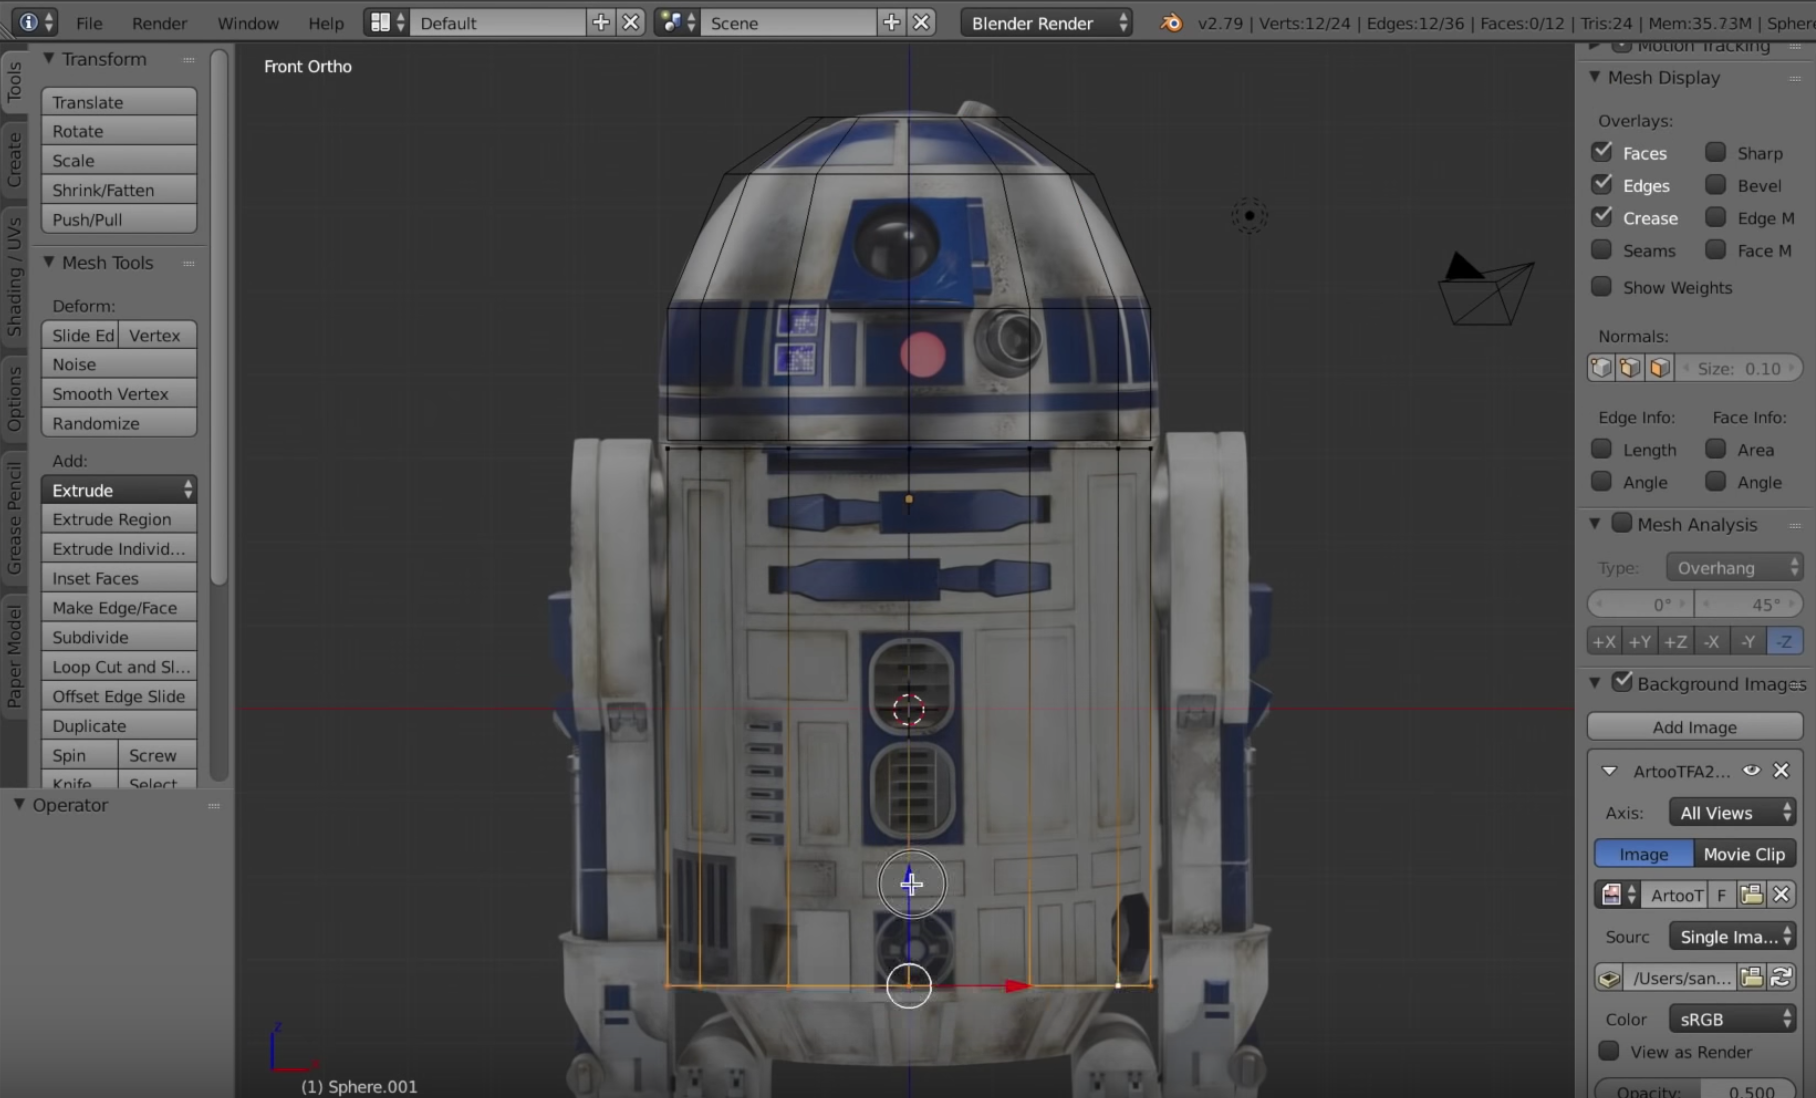Image resolution: width=1816 pixels, height=1098 pixels.
Task: Reload the background image
Action: [x=1781, y=978]
